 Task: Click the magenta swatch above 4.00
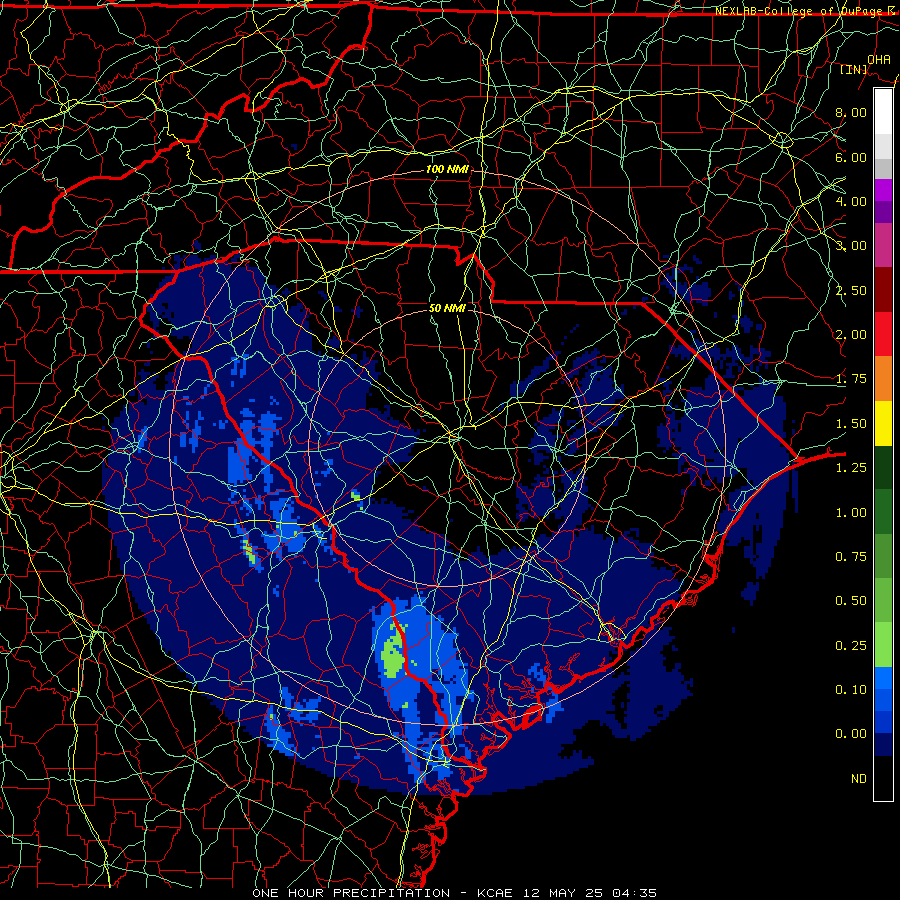(883, 190)
